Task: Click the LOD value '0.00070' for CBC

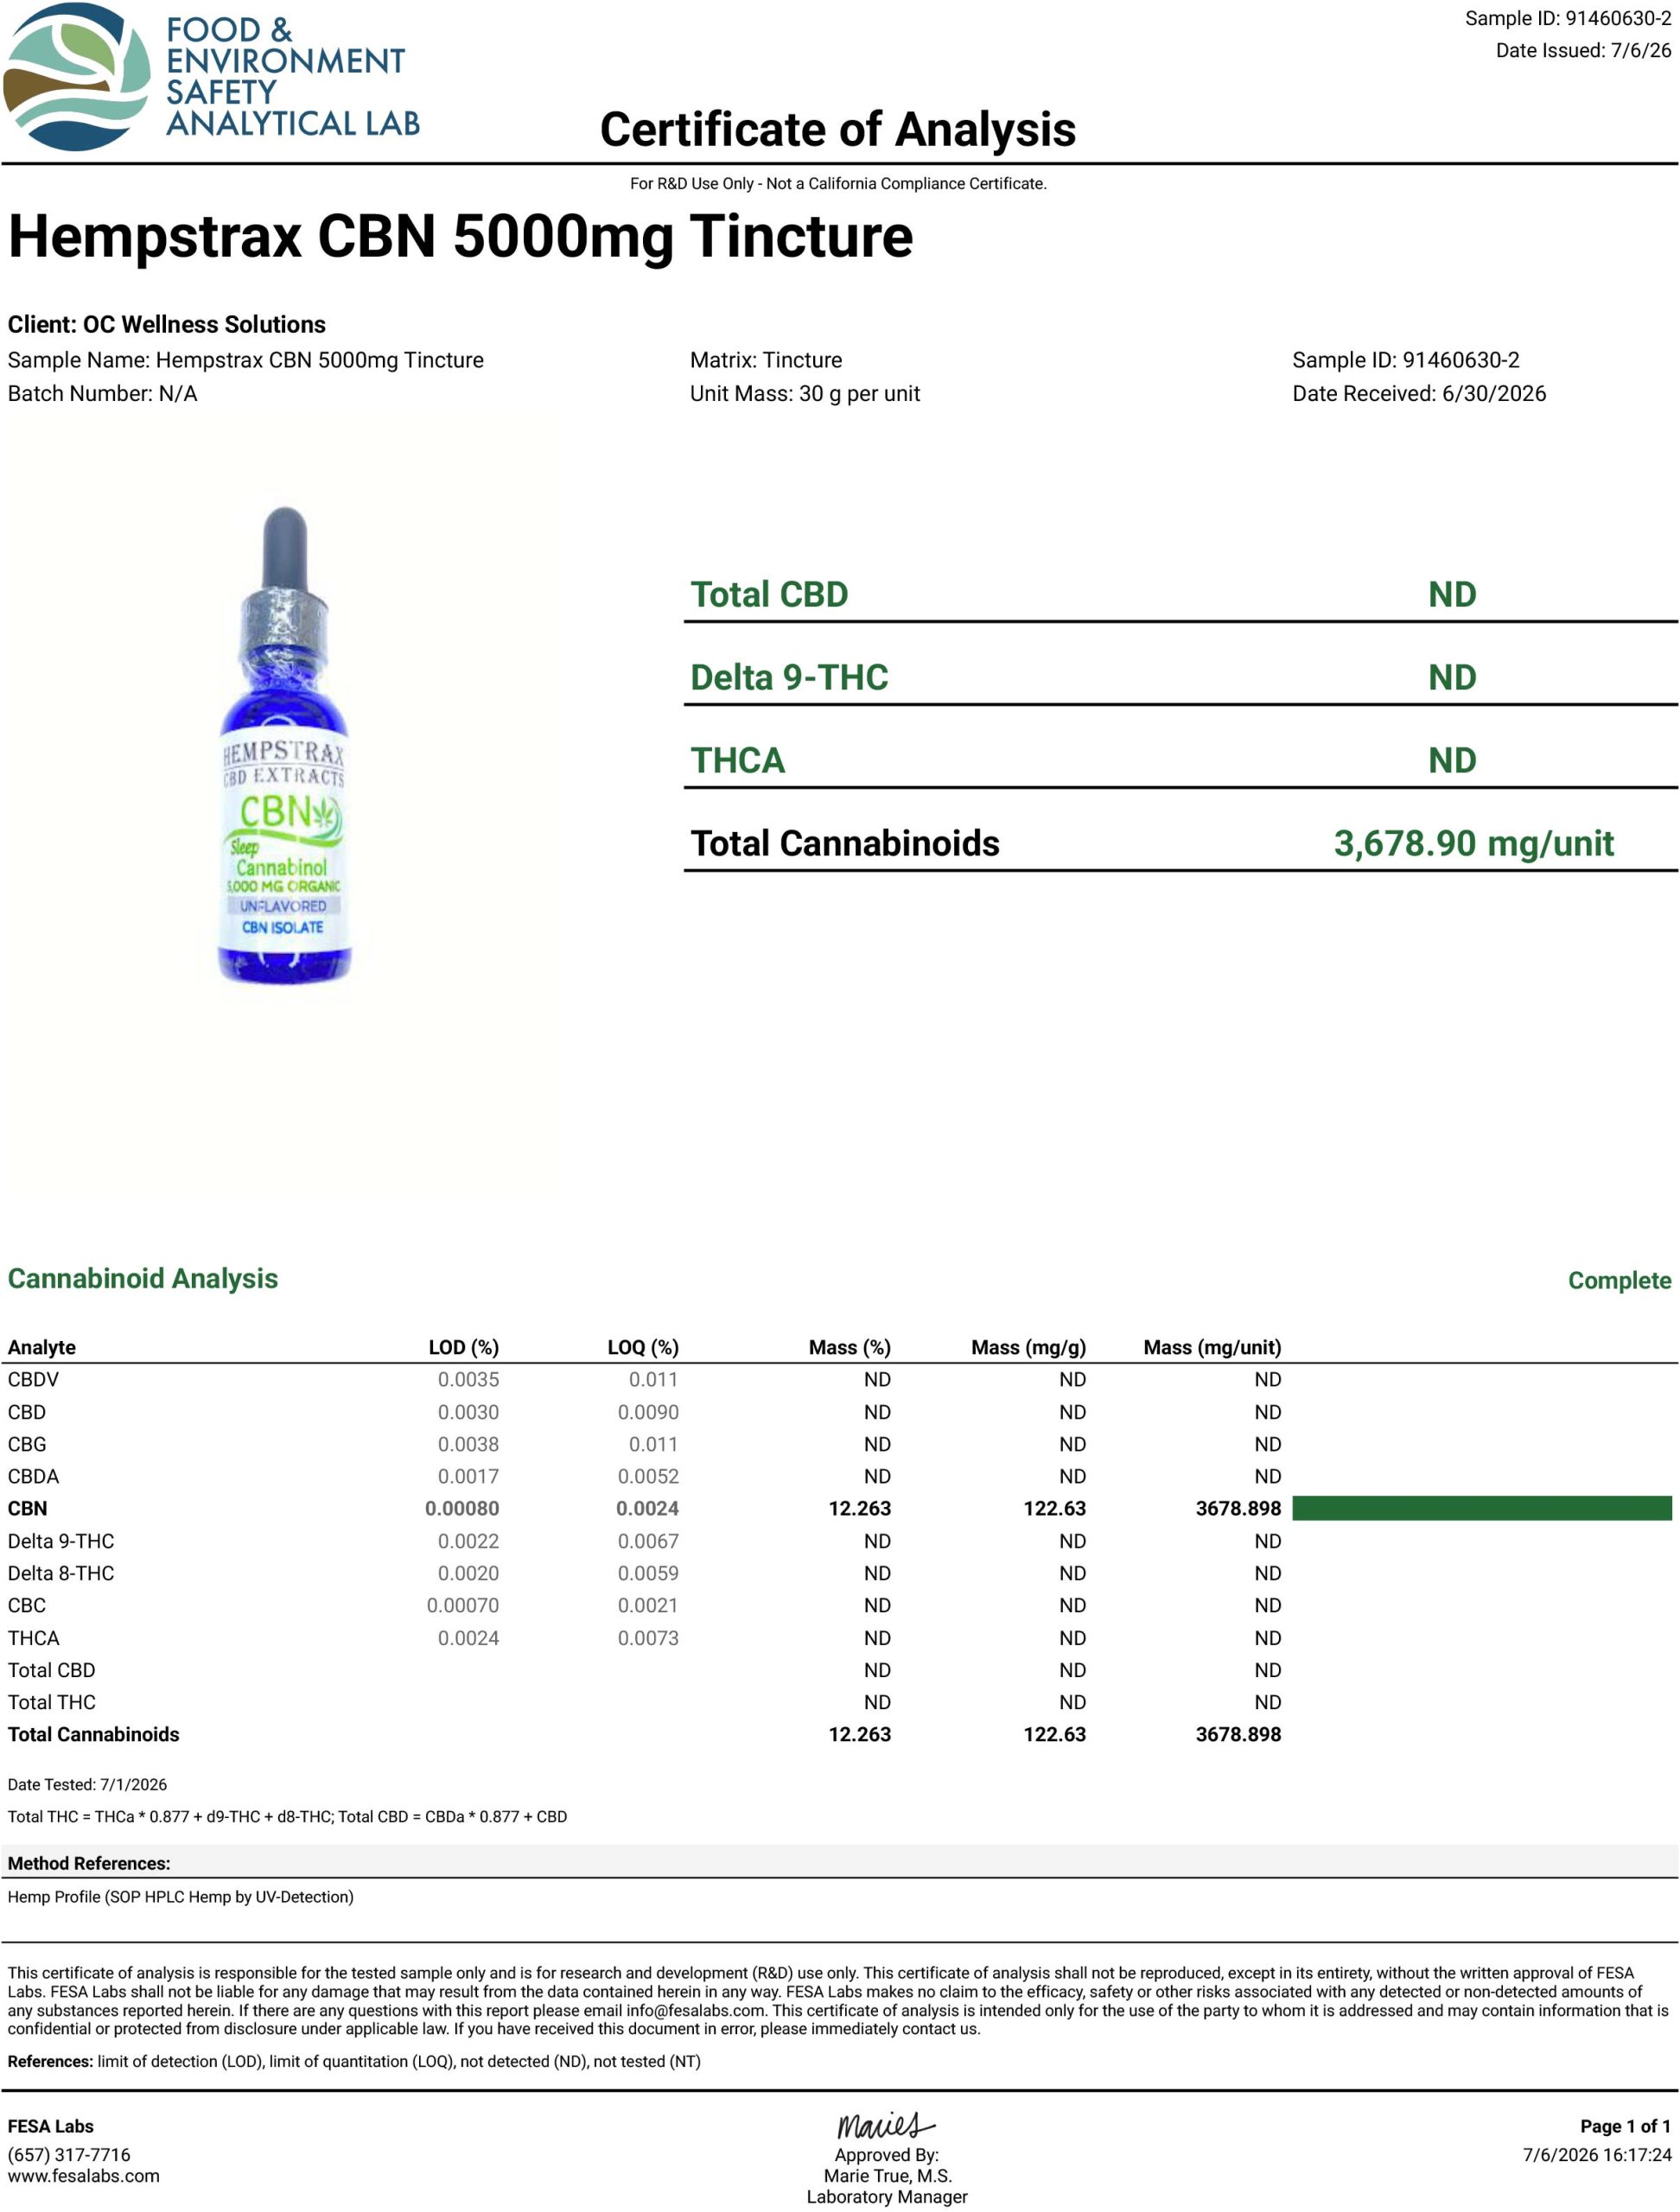Action: tap(463, 1606)
